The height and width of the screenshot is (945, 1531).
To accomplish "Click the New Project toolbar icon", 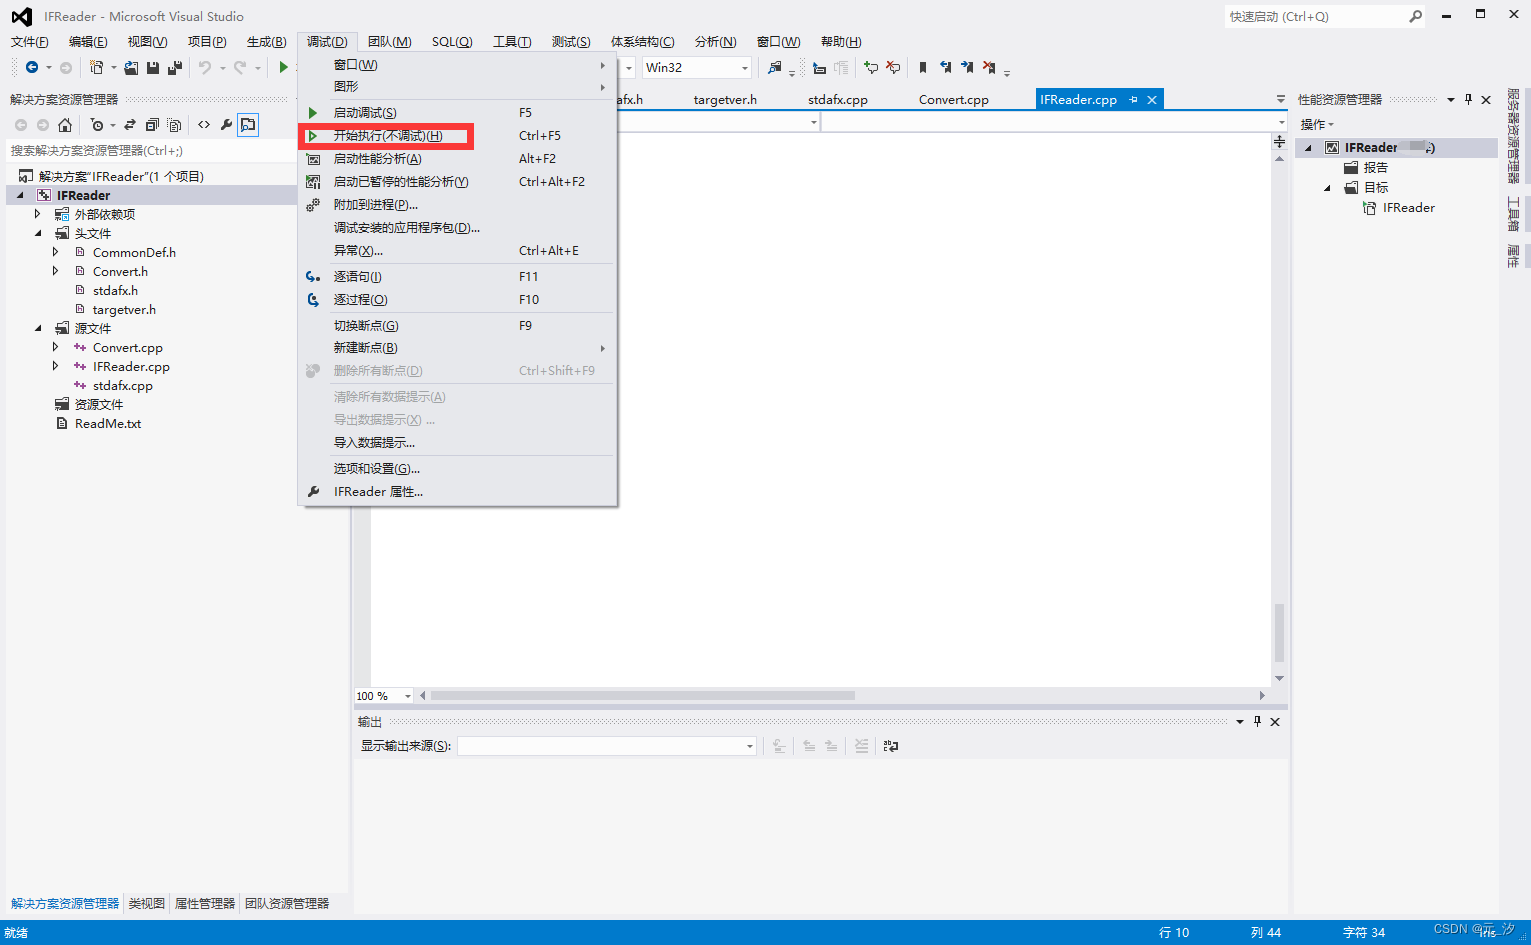I will click(96, 67).
